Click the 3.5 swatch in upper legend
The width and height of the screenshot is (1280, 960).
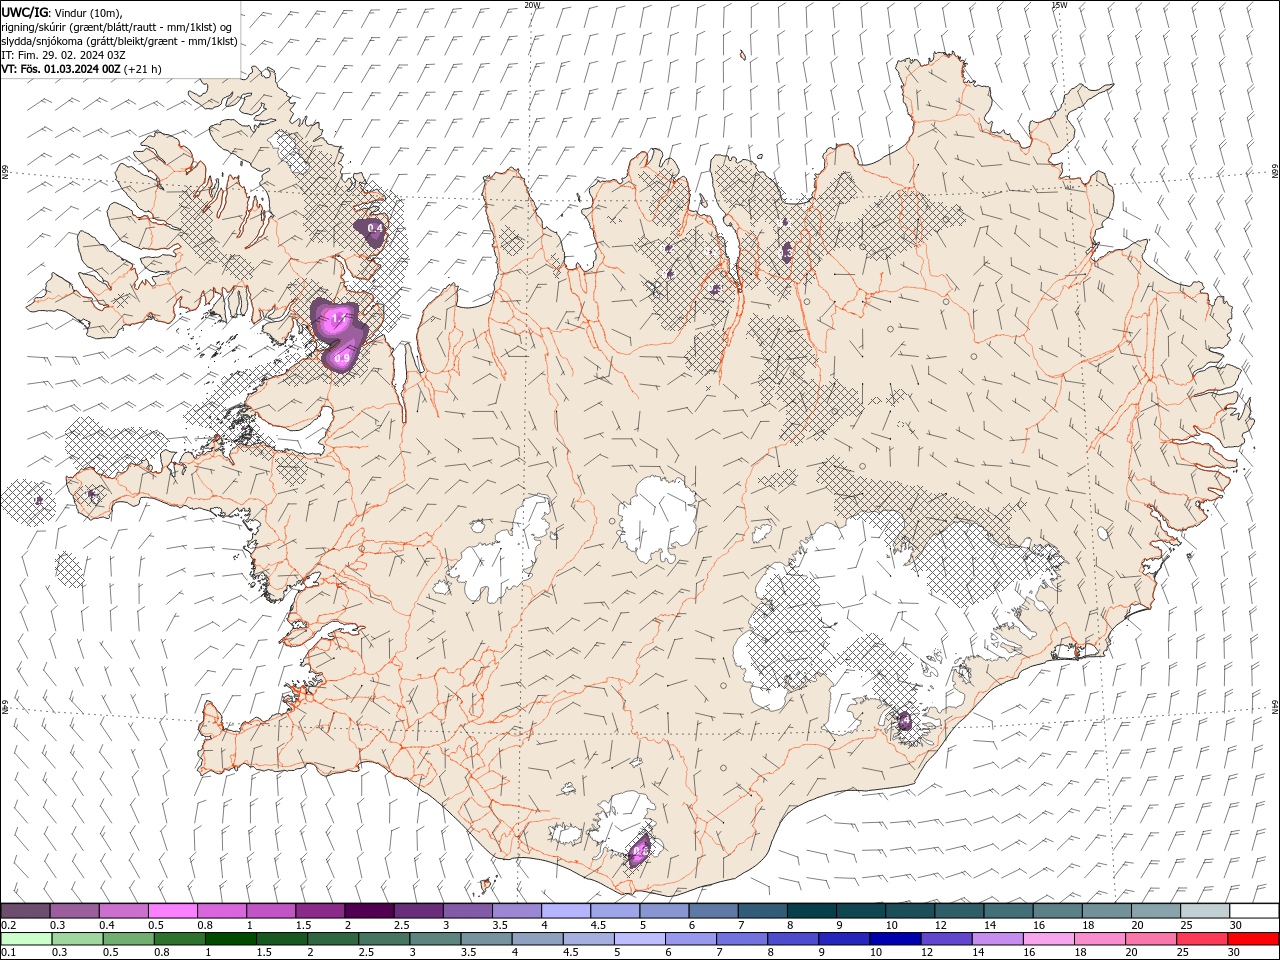tap(516, 911)
